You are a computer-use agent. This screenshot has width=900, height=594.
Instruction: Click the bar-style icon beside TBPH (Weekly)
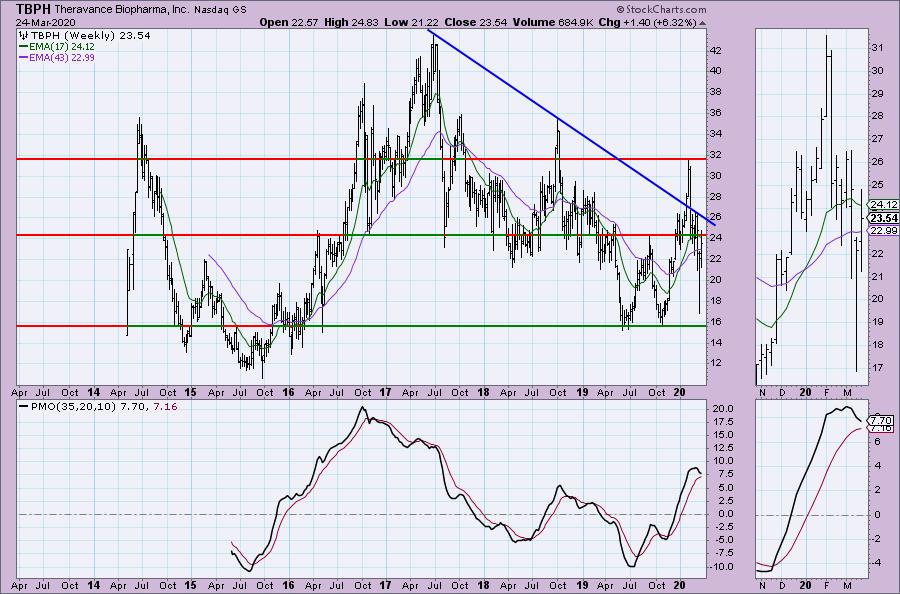click(24, 35)
